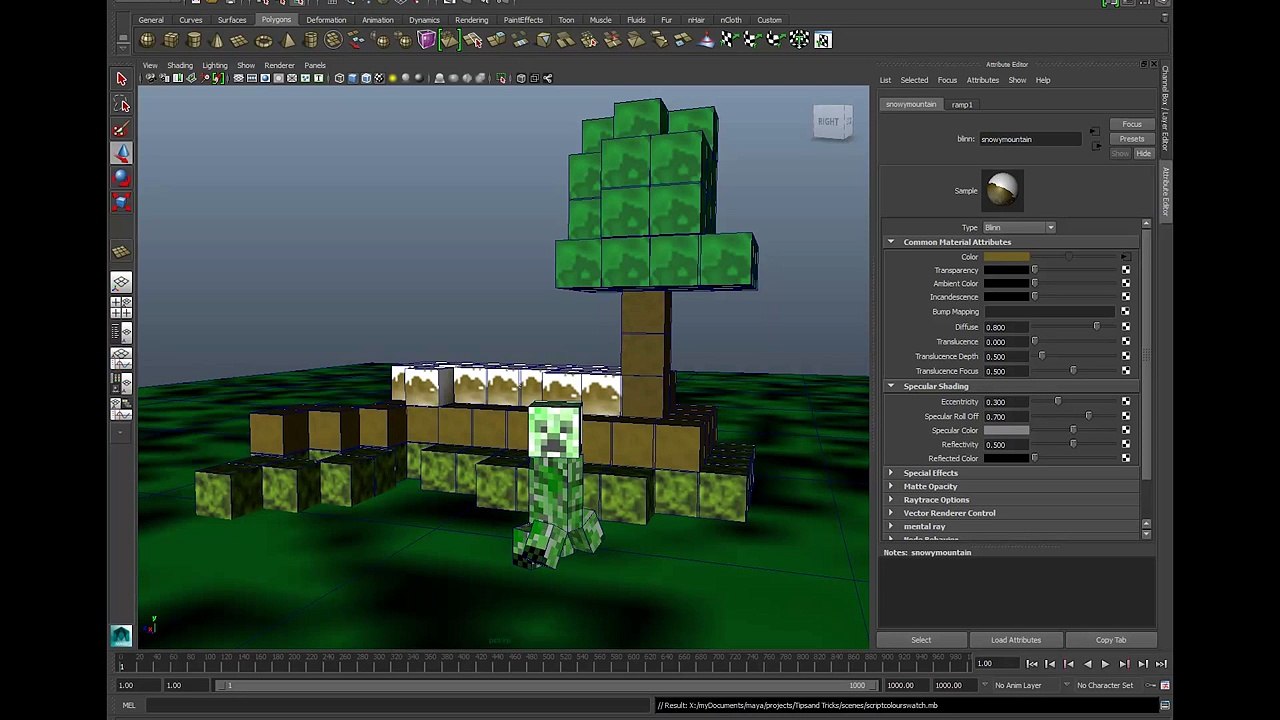The width and height of the screenshot is (1280, 720).
Task: Click the material Color swatch
Action: (x=1006, y=257)
